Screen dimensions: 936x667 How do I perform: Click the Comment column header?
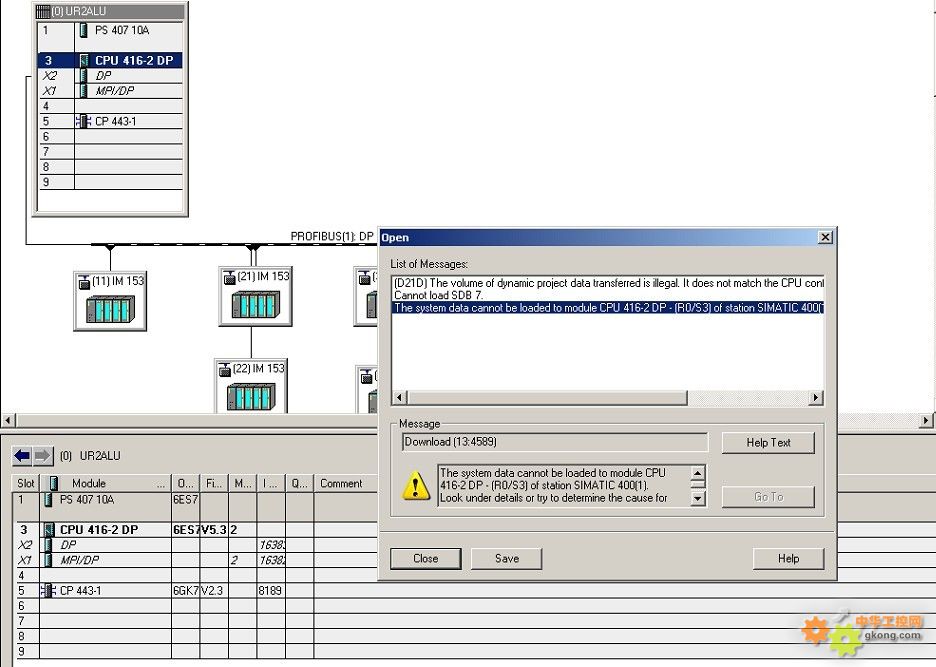346,483
